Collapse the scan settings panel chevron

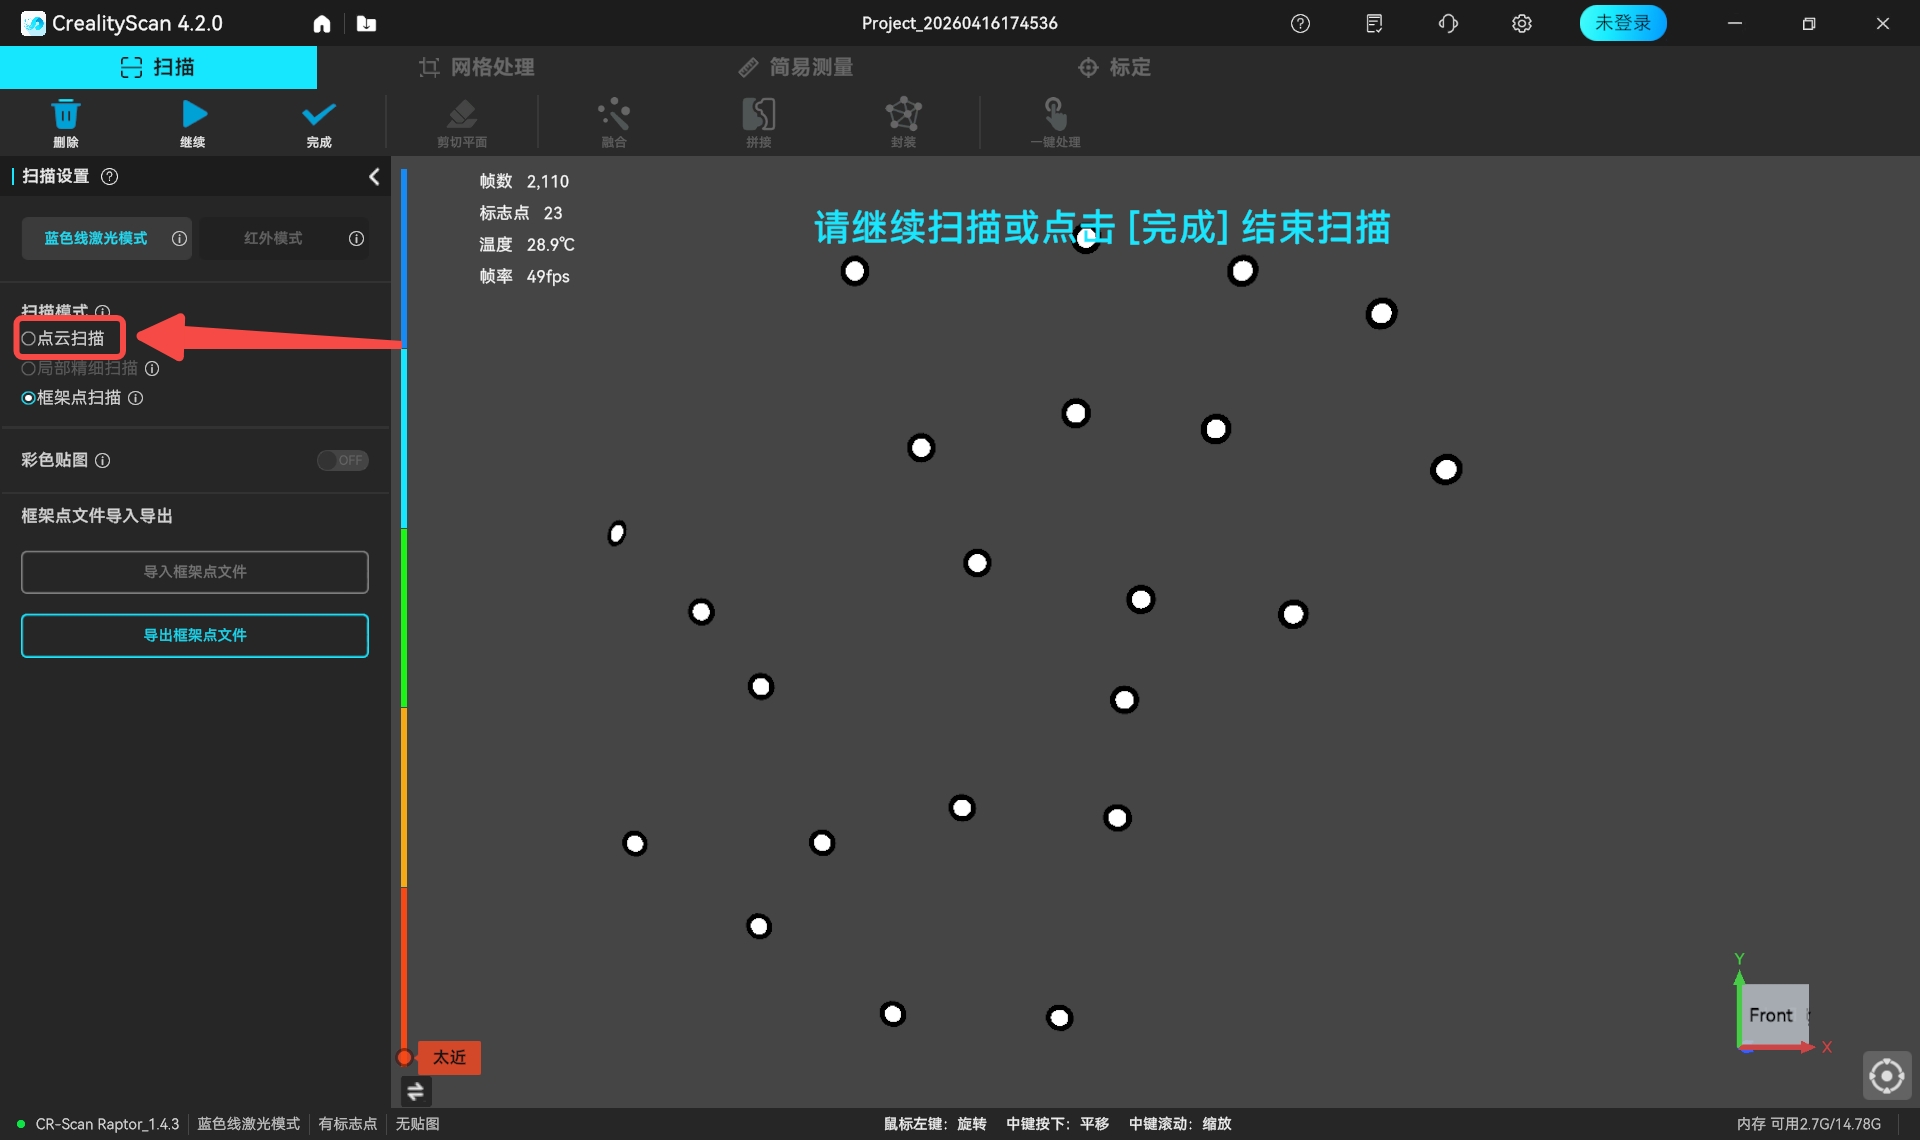point(374,176)
